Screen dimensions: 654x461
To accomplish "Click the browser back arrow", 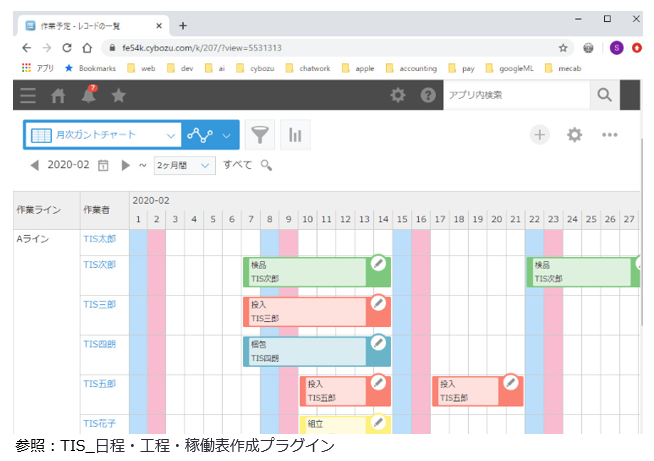I will 27,48.
